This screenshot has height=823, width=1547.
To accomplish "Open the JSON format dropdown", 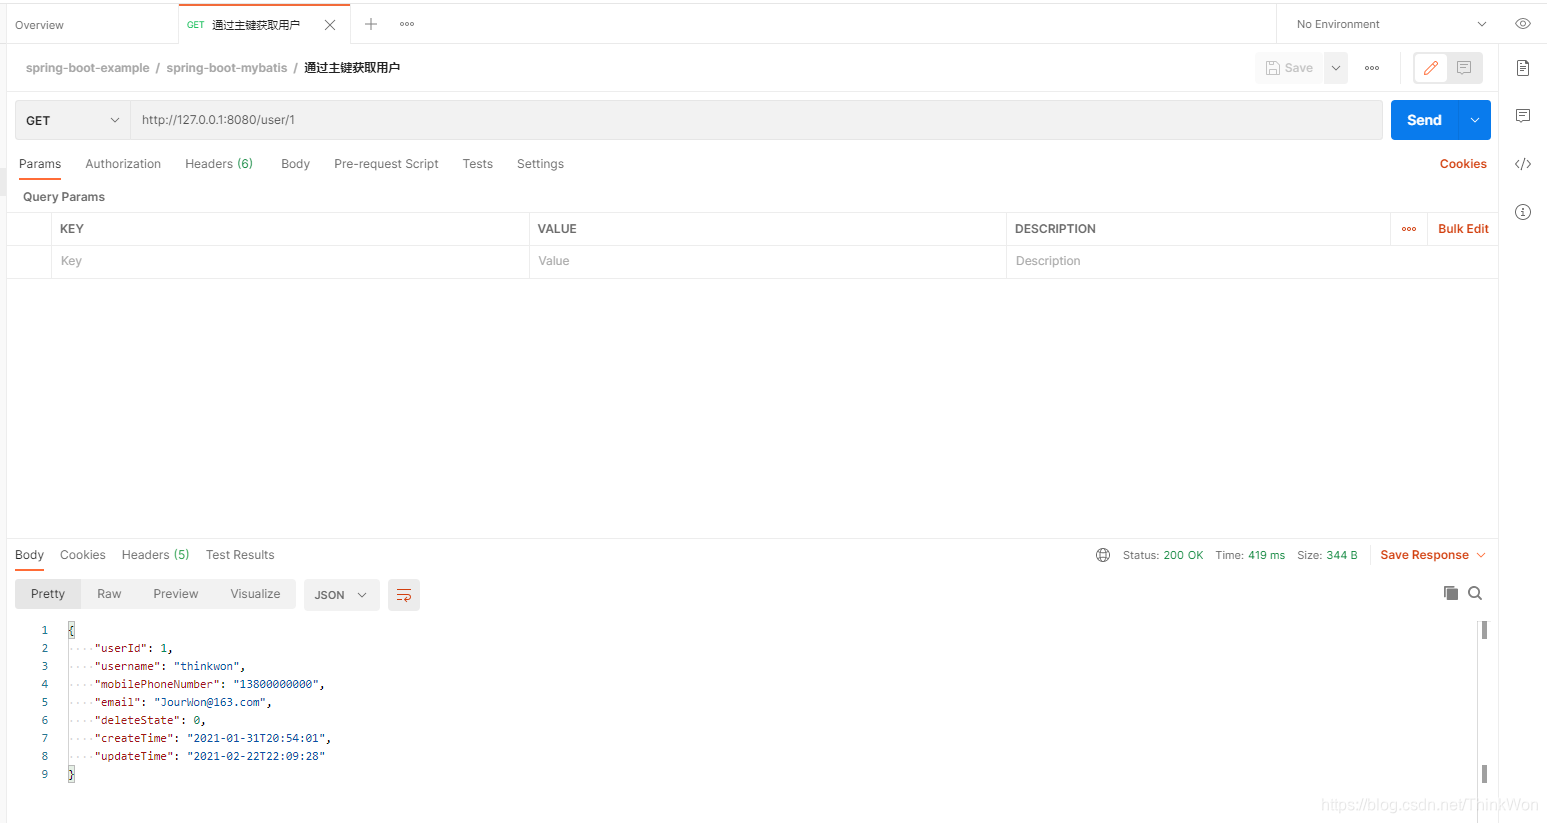I will tap(341, 595).
